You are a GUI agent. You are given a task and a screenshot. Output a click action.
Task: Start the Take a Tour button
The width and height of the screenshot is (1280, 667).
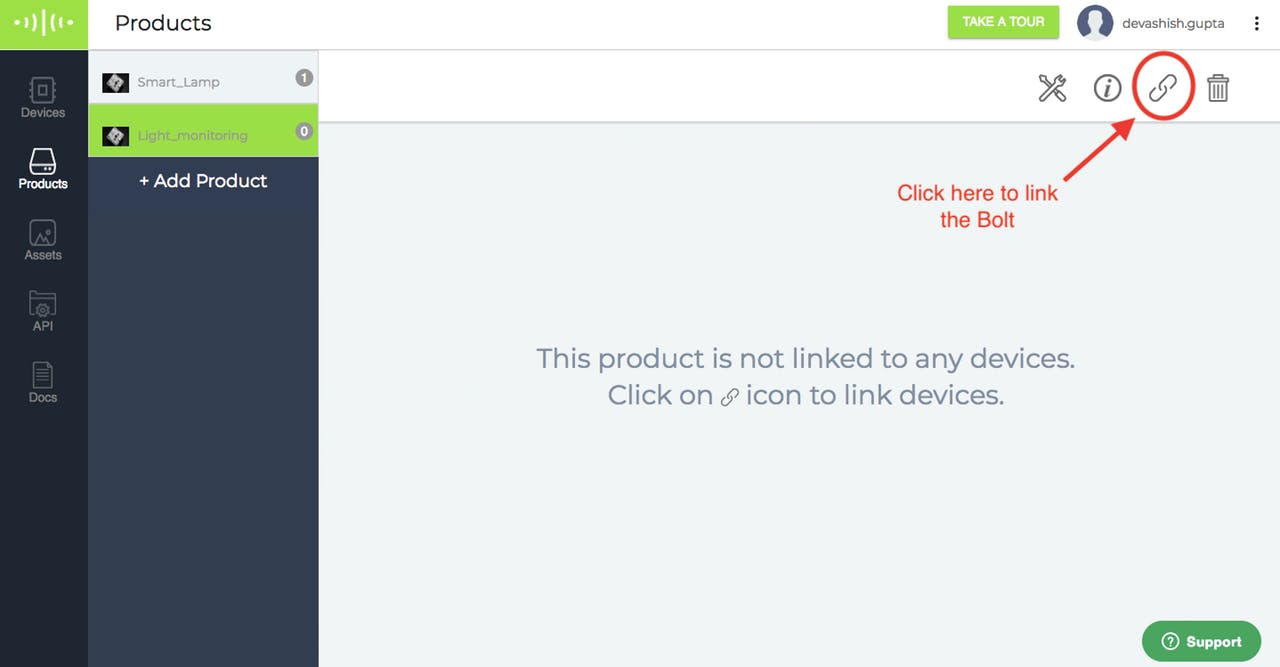click(1003, 22)
